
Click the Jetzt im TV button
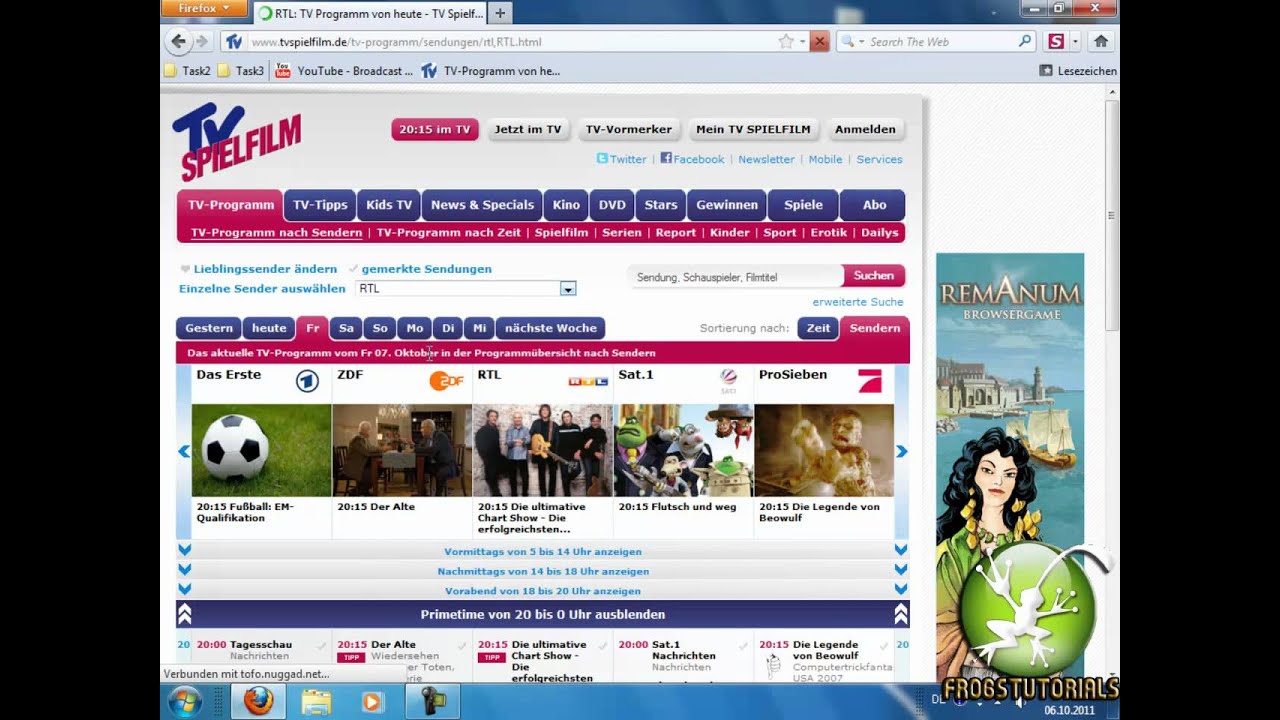[528, 129]
